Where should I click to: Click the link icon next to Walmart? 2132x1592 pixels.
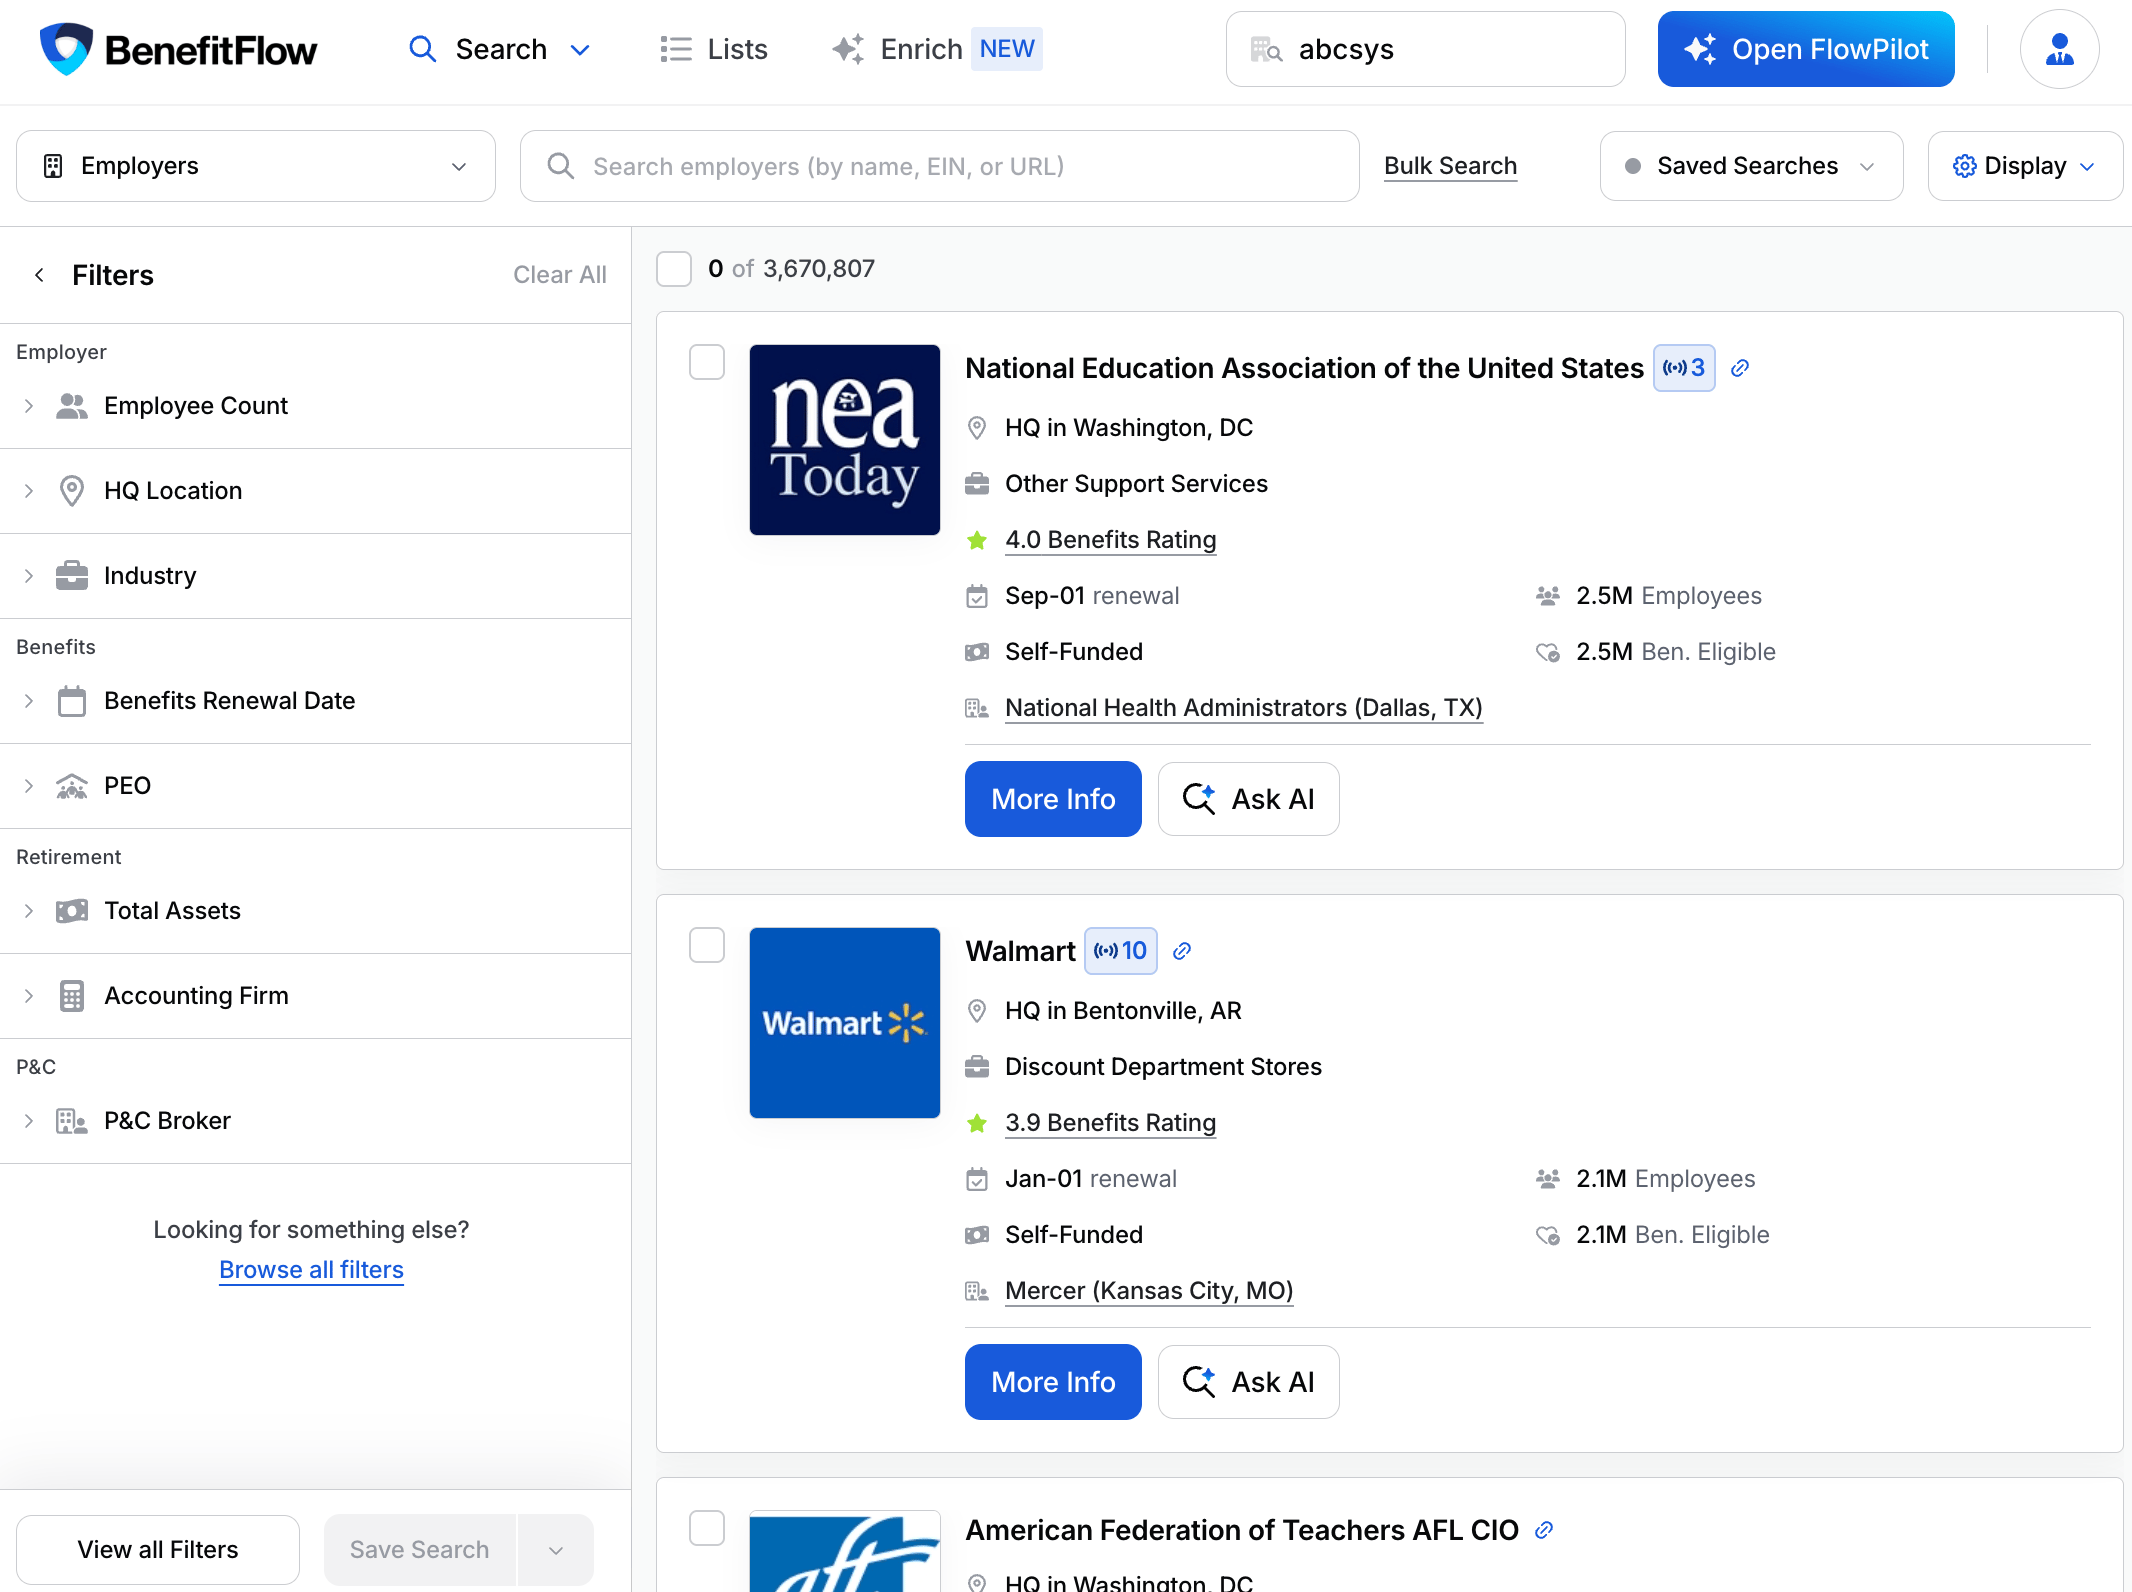tap(1182, 951)
